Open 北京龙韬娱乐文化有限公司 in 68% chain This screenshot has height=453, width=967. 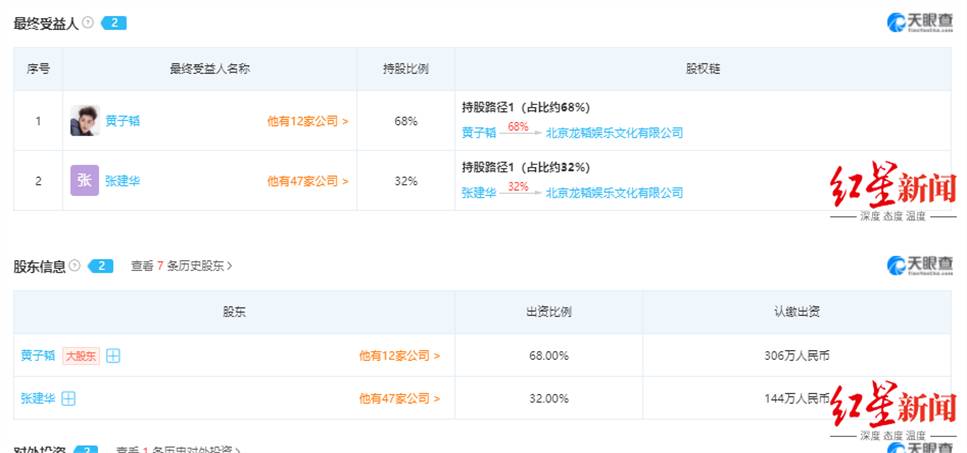[x=614, y=133]
